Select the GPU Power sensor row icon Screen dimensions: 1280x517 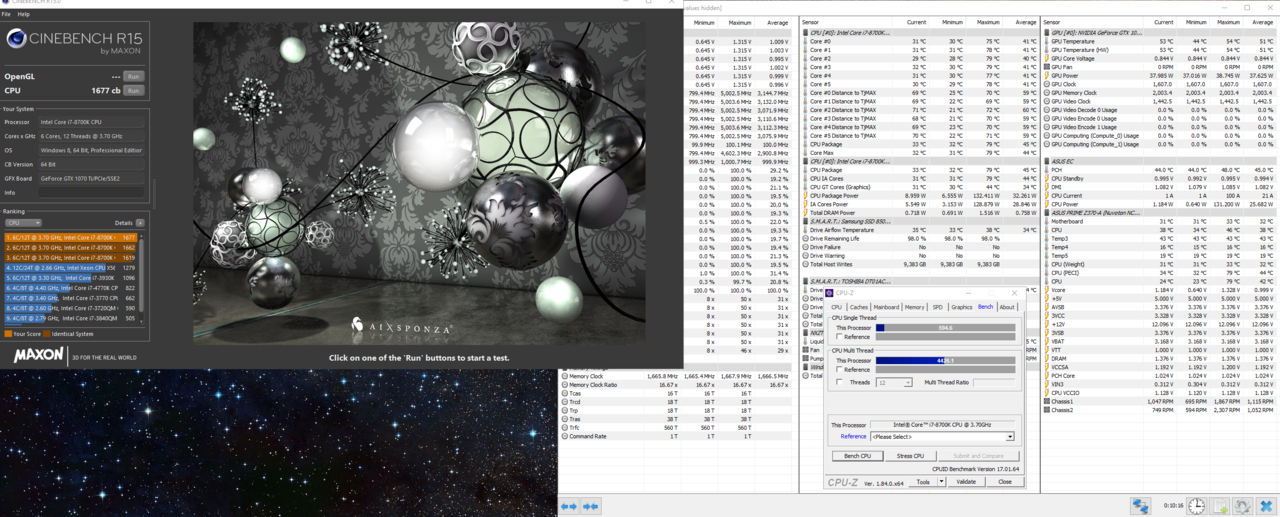[1047, 75]
